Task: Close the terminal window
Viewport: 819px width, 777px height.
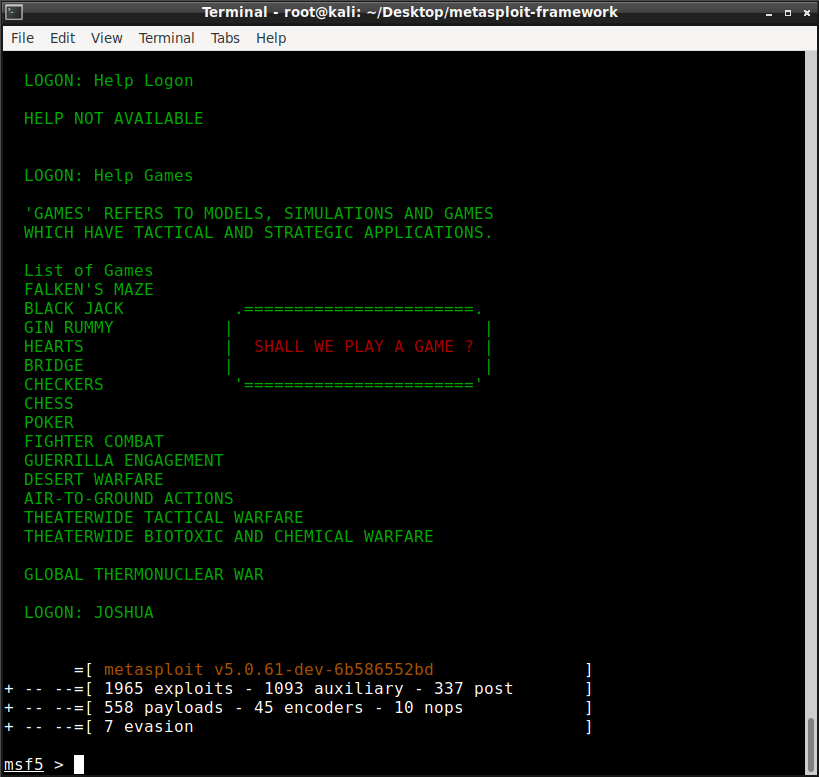Action: 806,13
